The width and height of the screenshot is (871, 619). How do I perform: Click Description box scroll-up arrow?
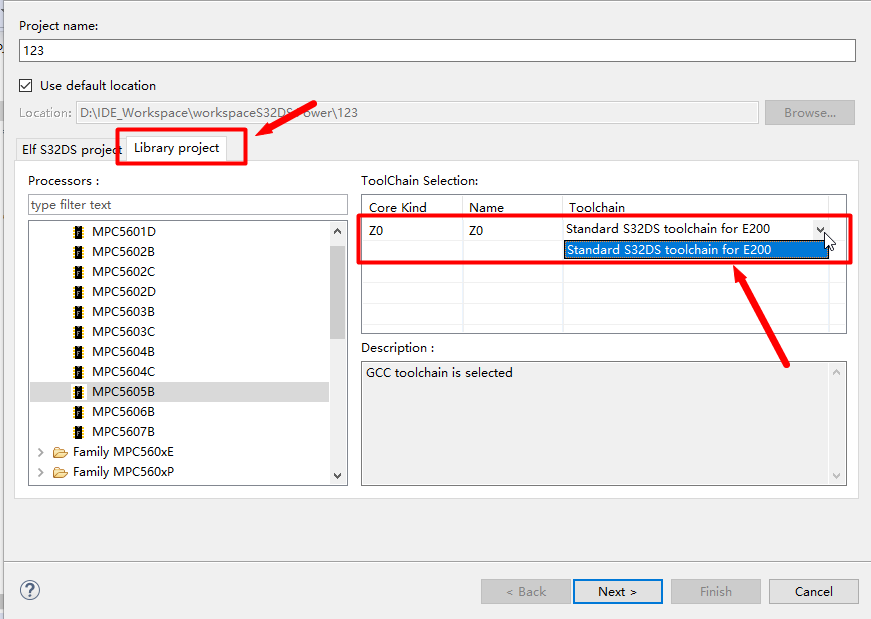point(837,372)
